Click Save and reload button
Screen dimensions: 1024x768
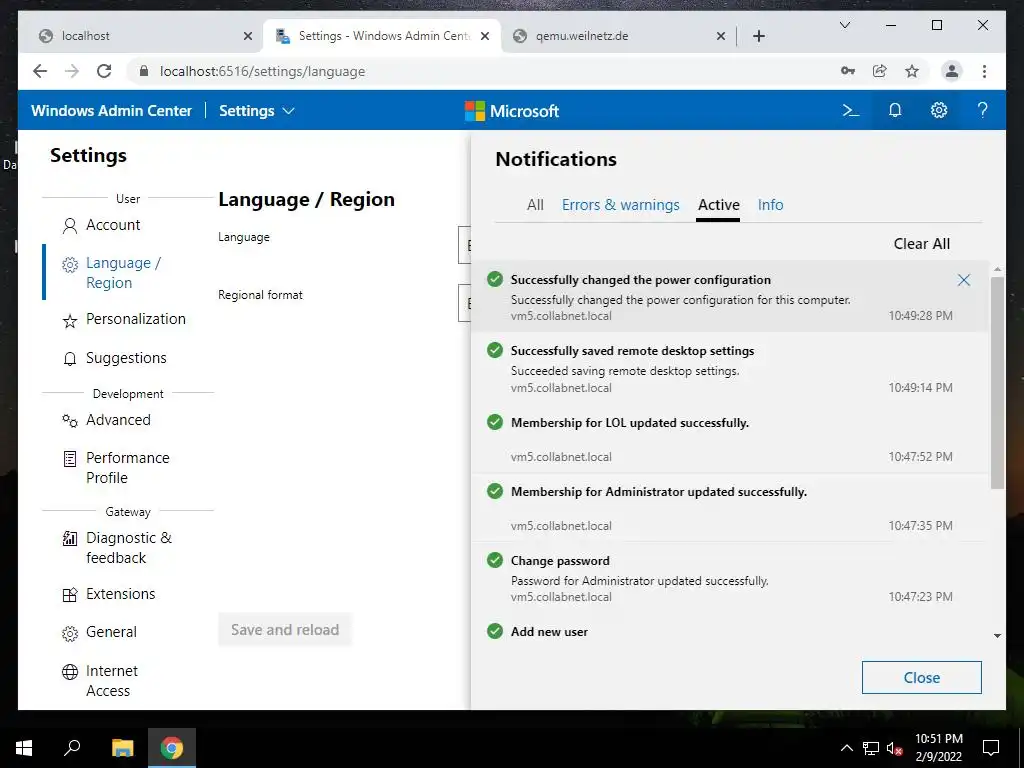(x=285, y=630)
